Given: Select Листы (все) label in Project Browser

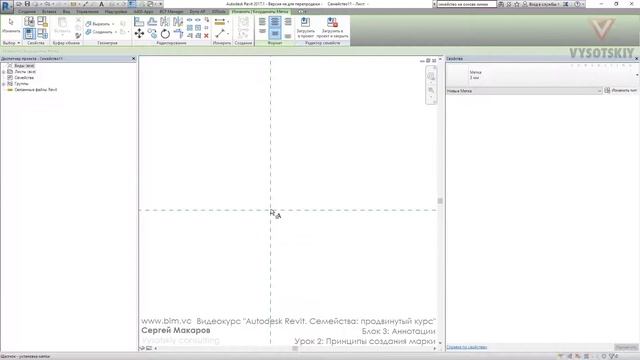Looking at the screenshot, I should coord(25,72).
